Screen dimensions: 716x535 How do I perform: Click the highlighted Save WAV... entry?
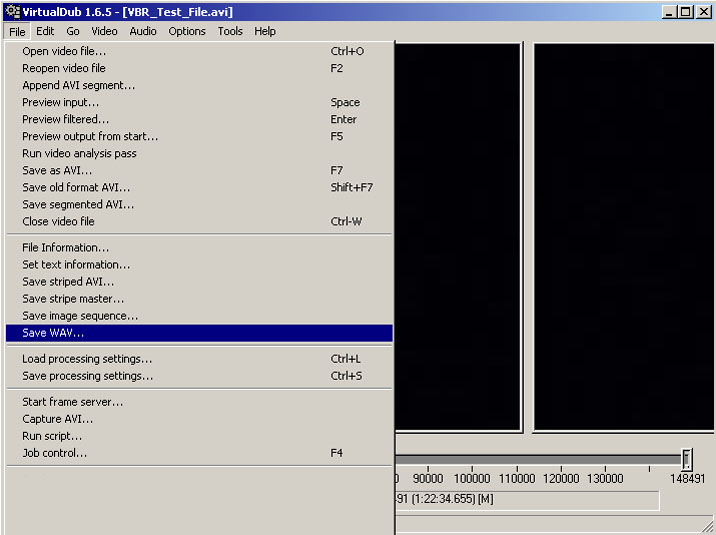(199, 333)
